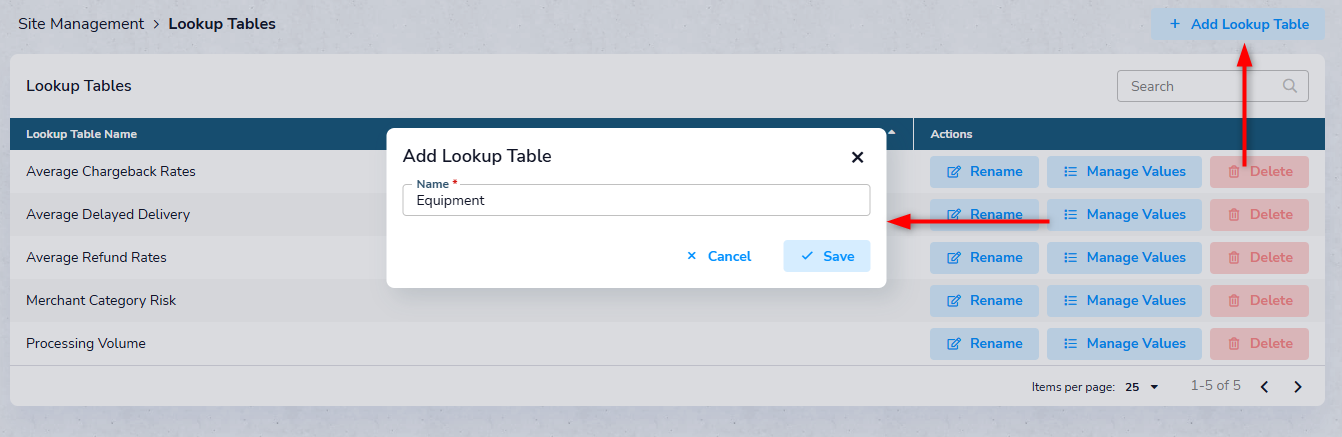Open the items per page dropdown
The image size is (1342, 437).
1142,386
